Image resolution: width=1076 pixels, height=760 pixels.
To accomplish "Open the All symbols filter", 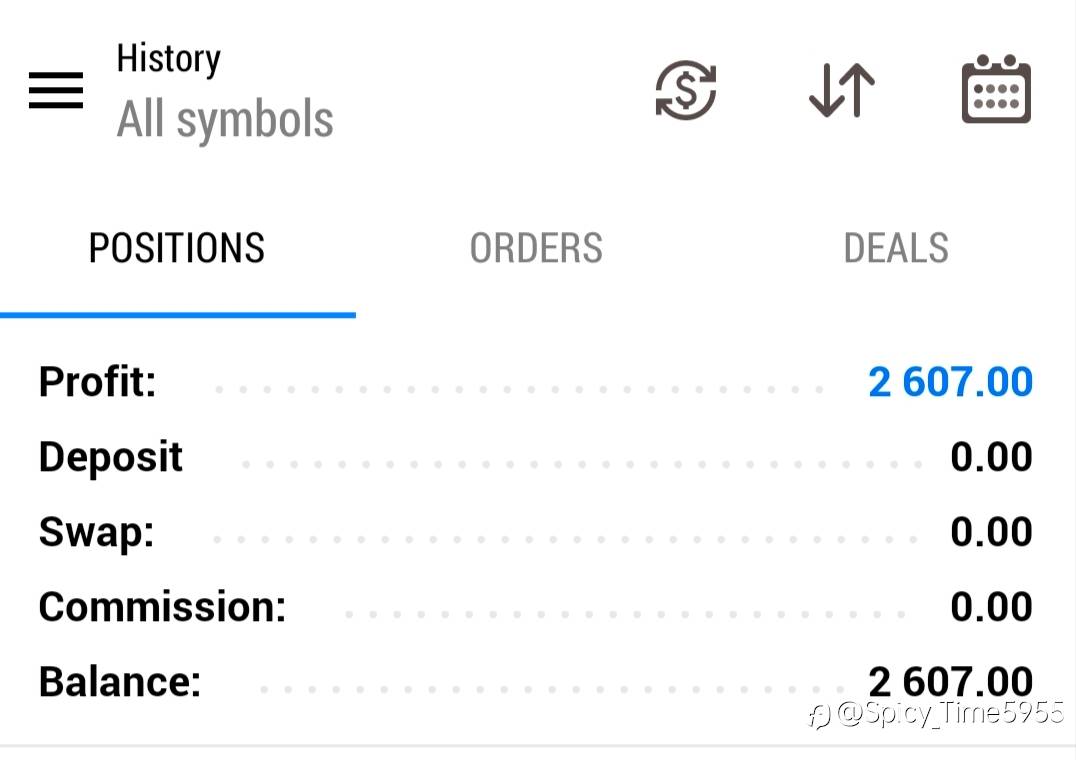I will tap(225, 119).
